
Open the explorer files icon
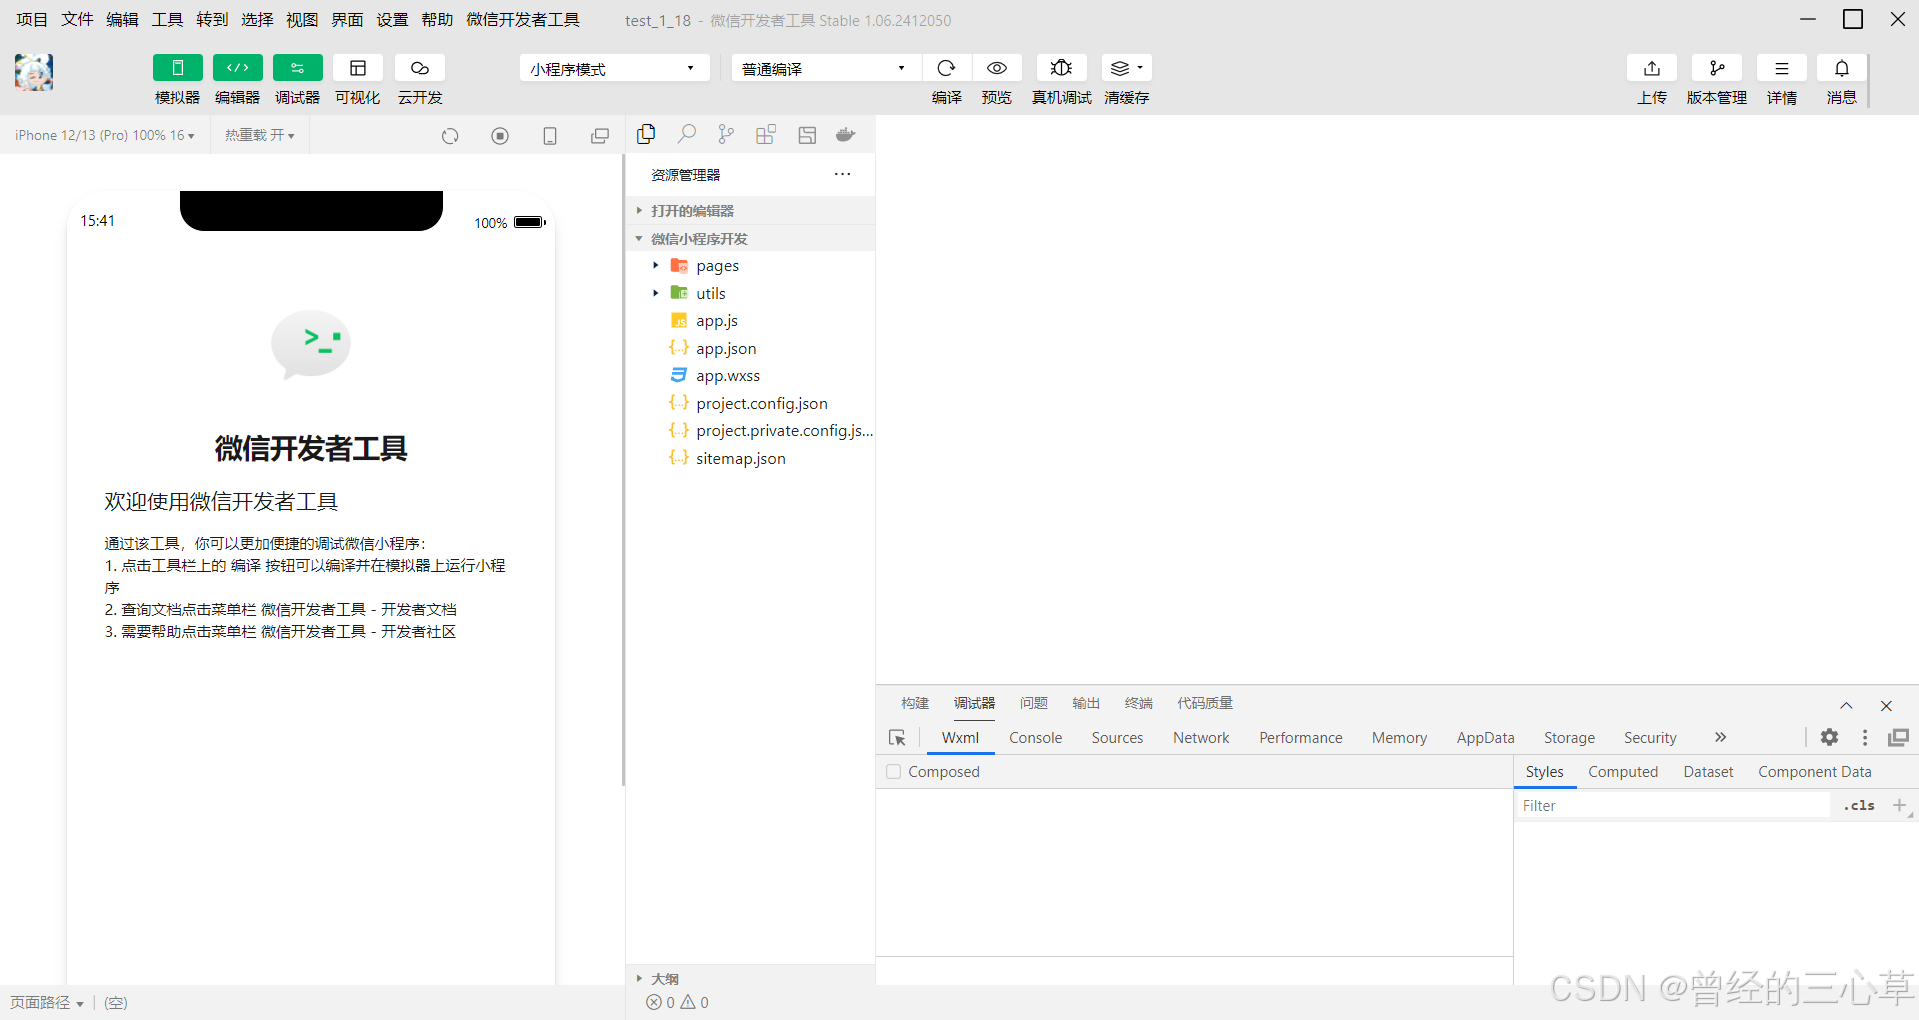(646, 134)
